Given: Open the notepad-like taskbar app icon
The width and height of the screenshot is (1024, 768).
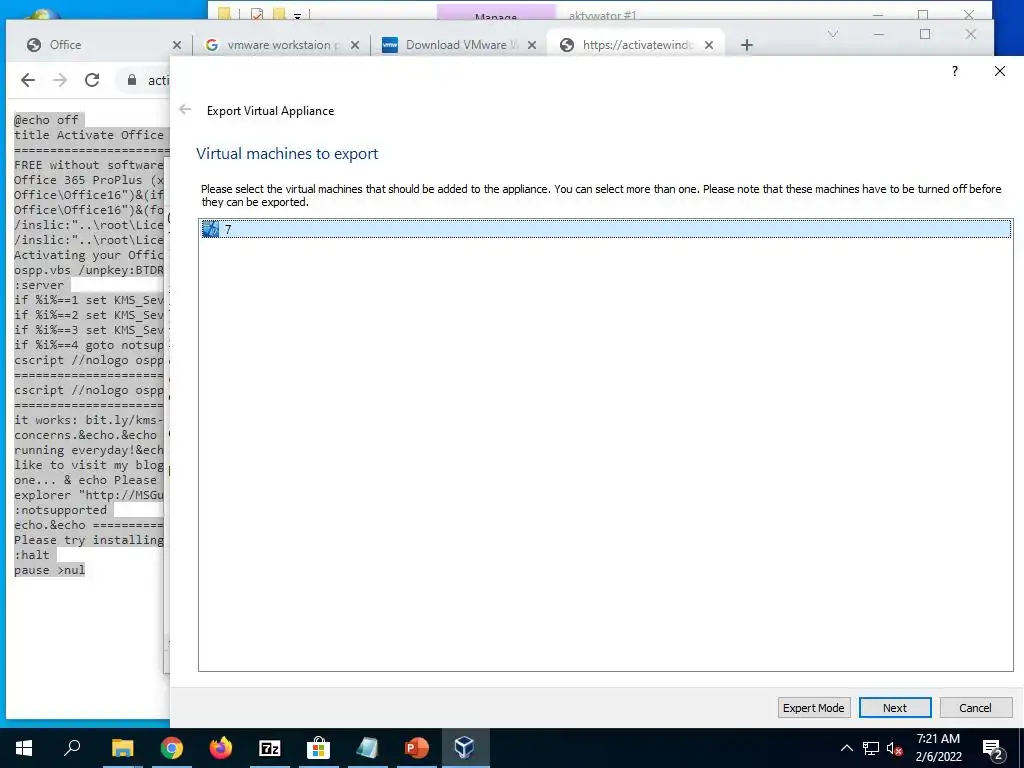Looking at the screenshot, I should tap(367, 748).
